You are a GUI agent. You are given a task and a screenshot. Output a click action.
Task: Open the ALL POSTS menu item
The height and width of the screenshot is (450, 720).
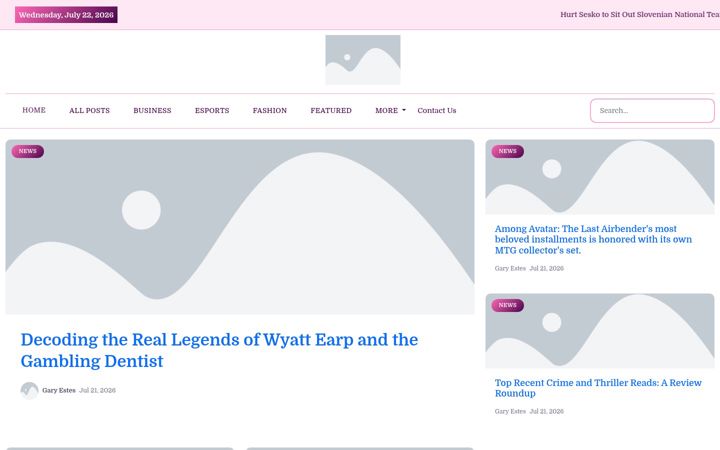tap(90, 111)
